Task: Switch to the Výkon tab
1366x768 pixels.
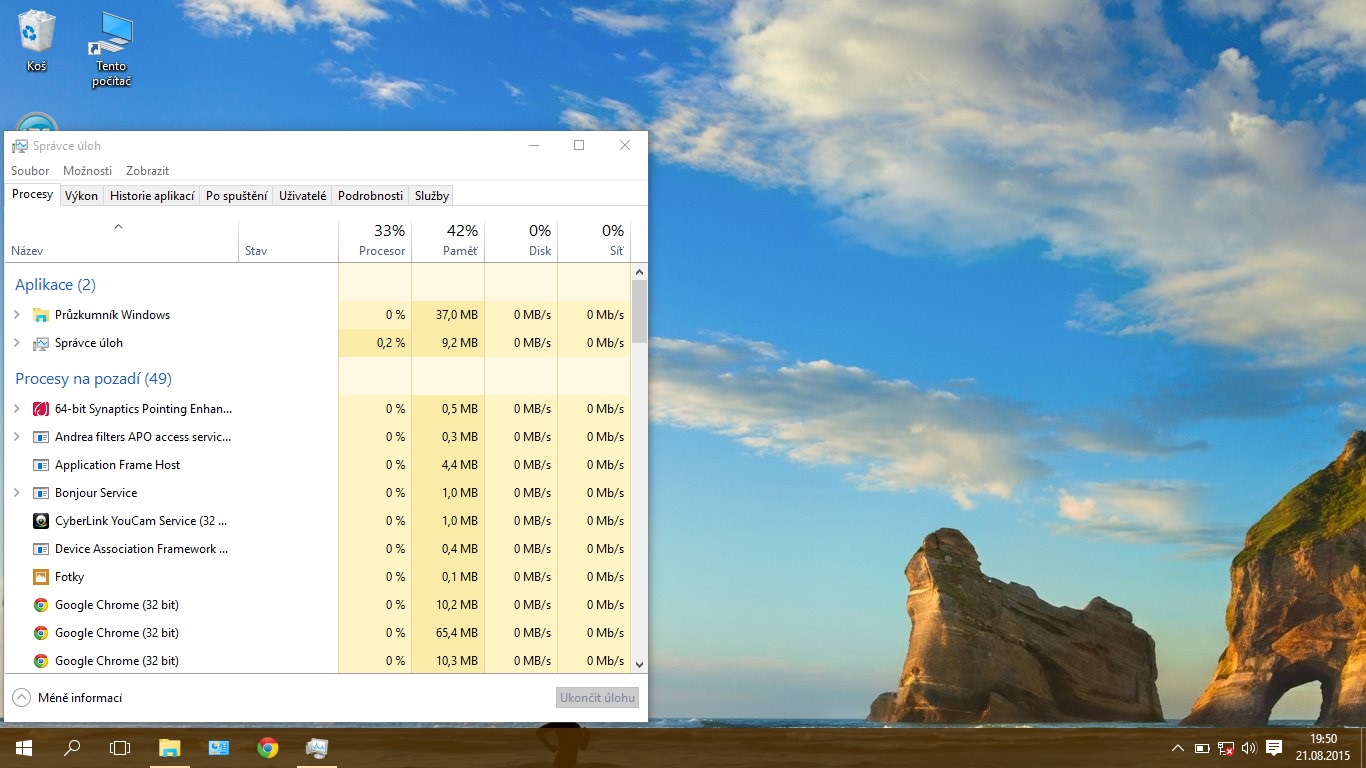Action: coord(82,196)
